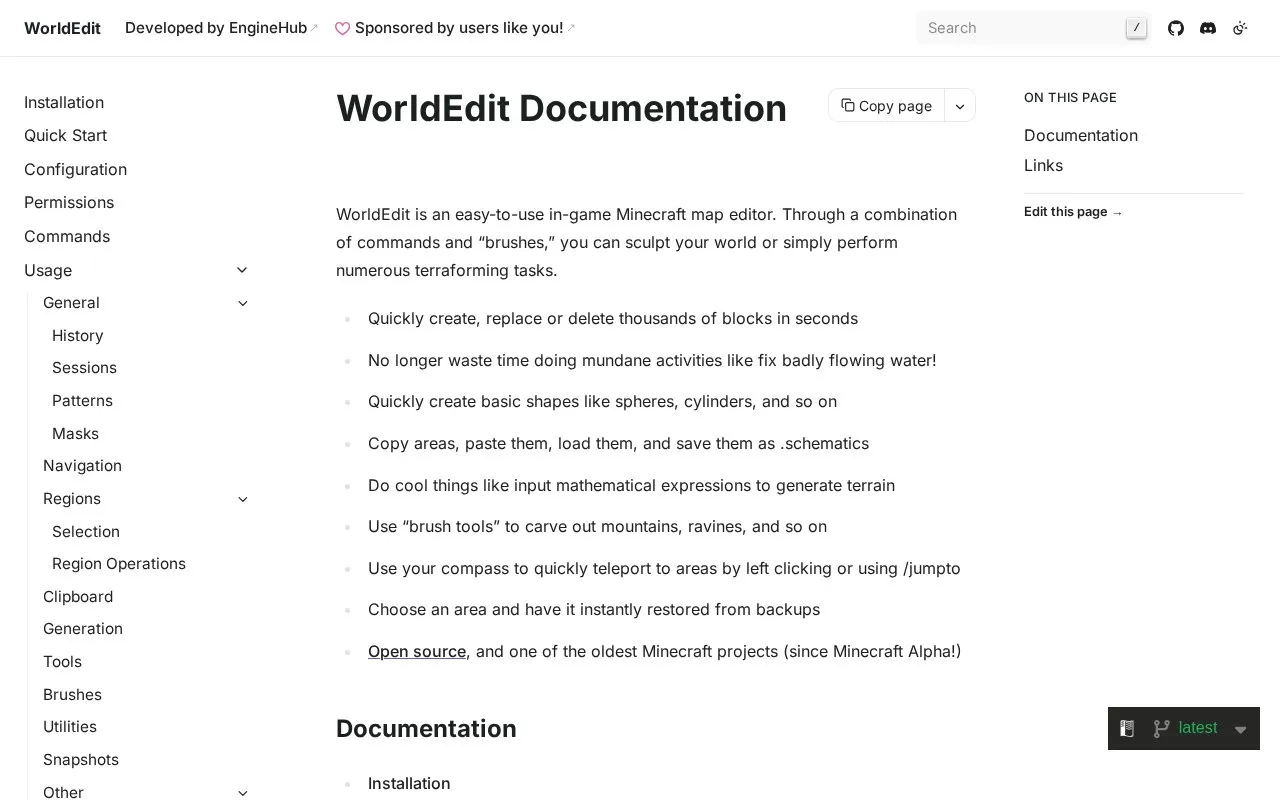Viewport: 1280px width, 800px height.
Task: Jump to Documentation in On This Page
Action: click(x=1080, y=135)
